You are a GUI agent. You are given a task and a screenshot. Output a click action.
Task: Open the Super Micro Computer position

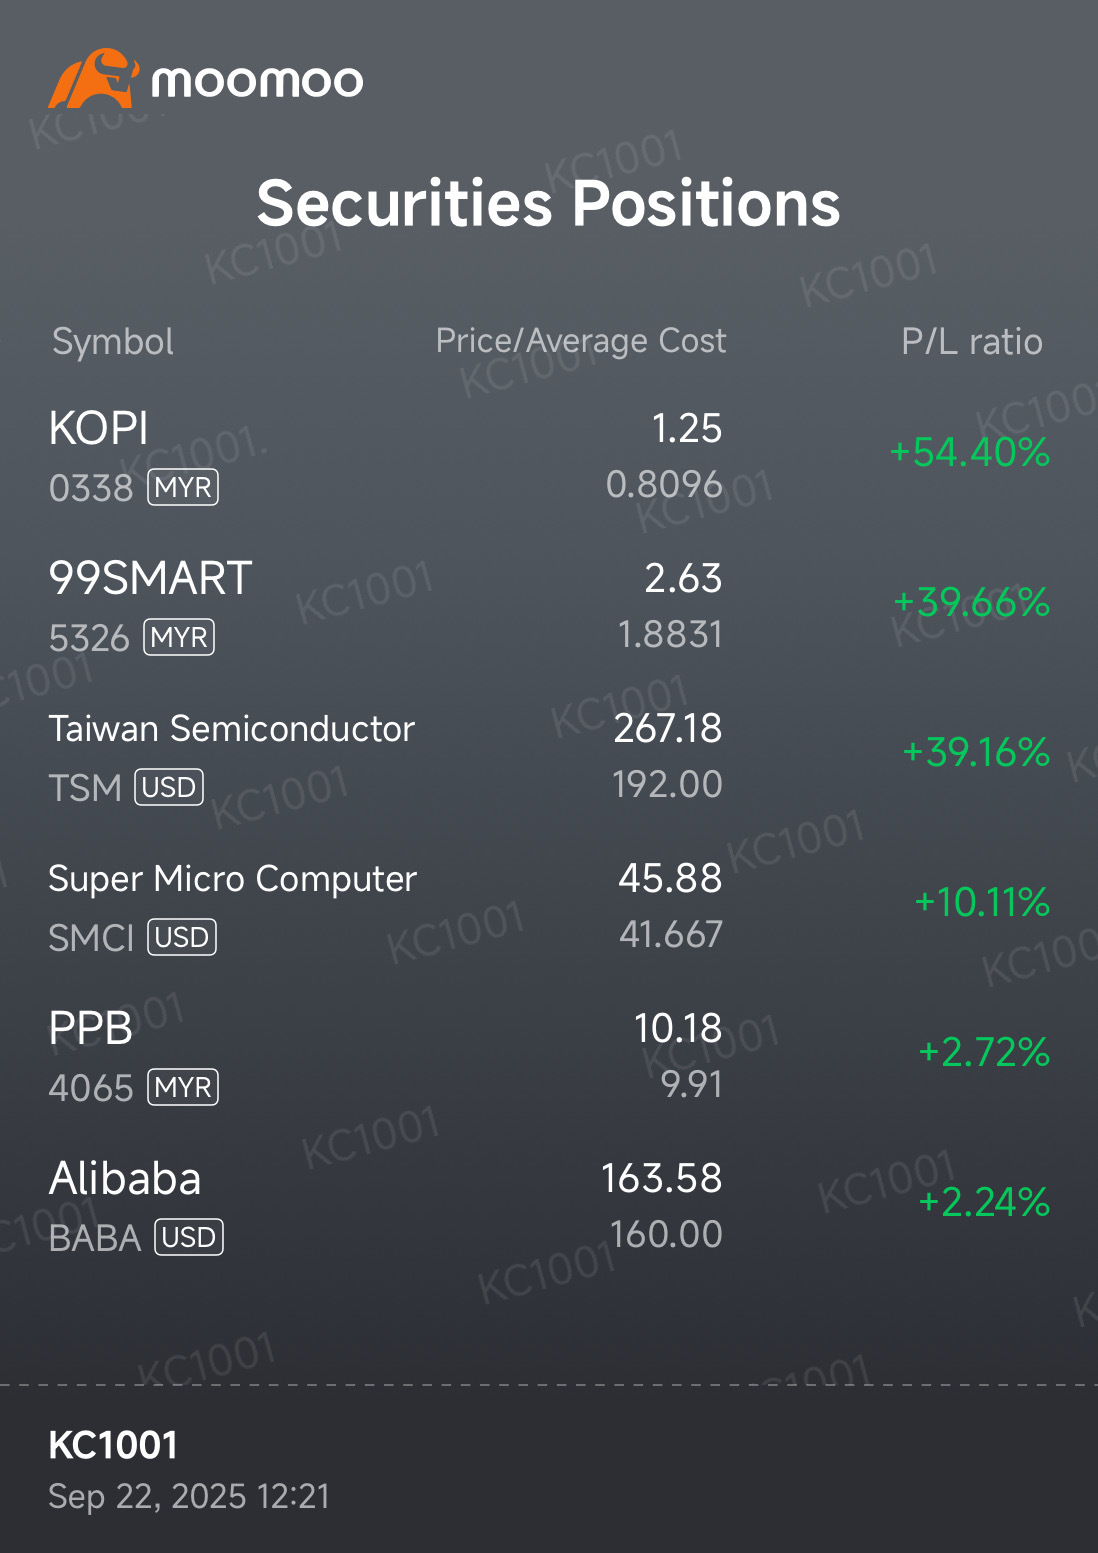coord(232,879)
